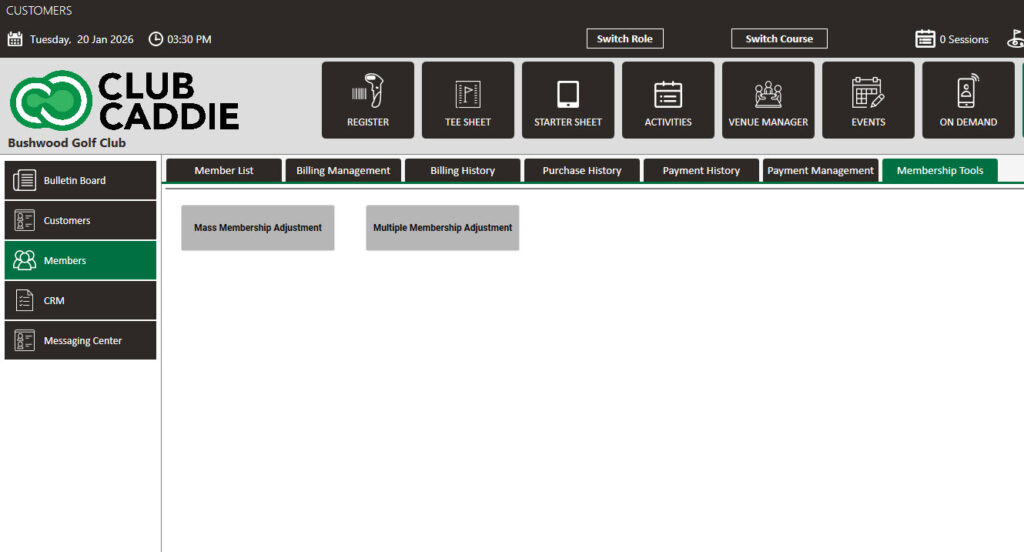Image resolution: width=1024 pixels, height=552 pixels.
Task: Open CRM from the sidebar
Action: coord(80,301)
